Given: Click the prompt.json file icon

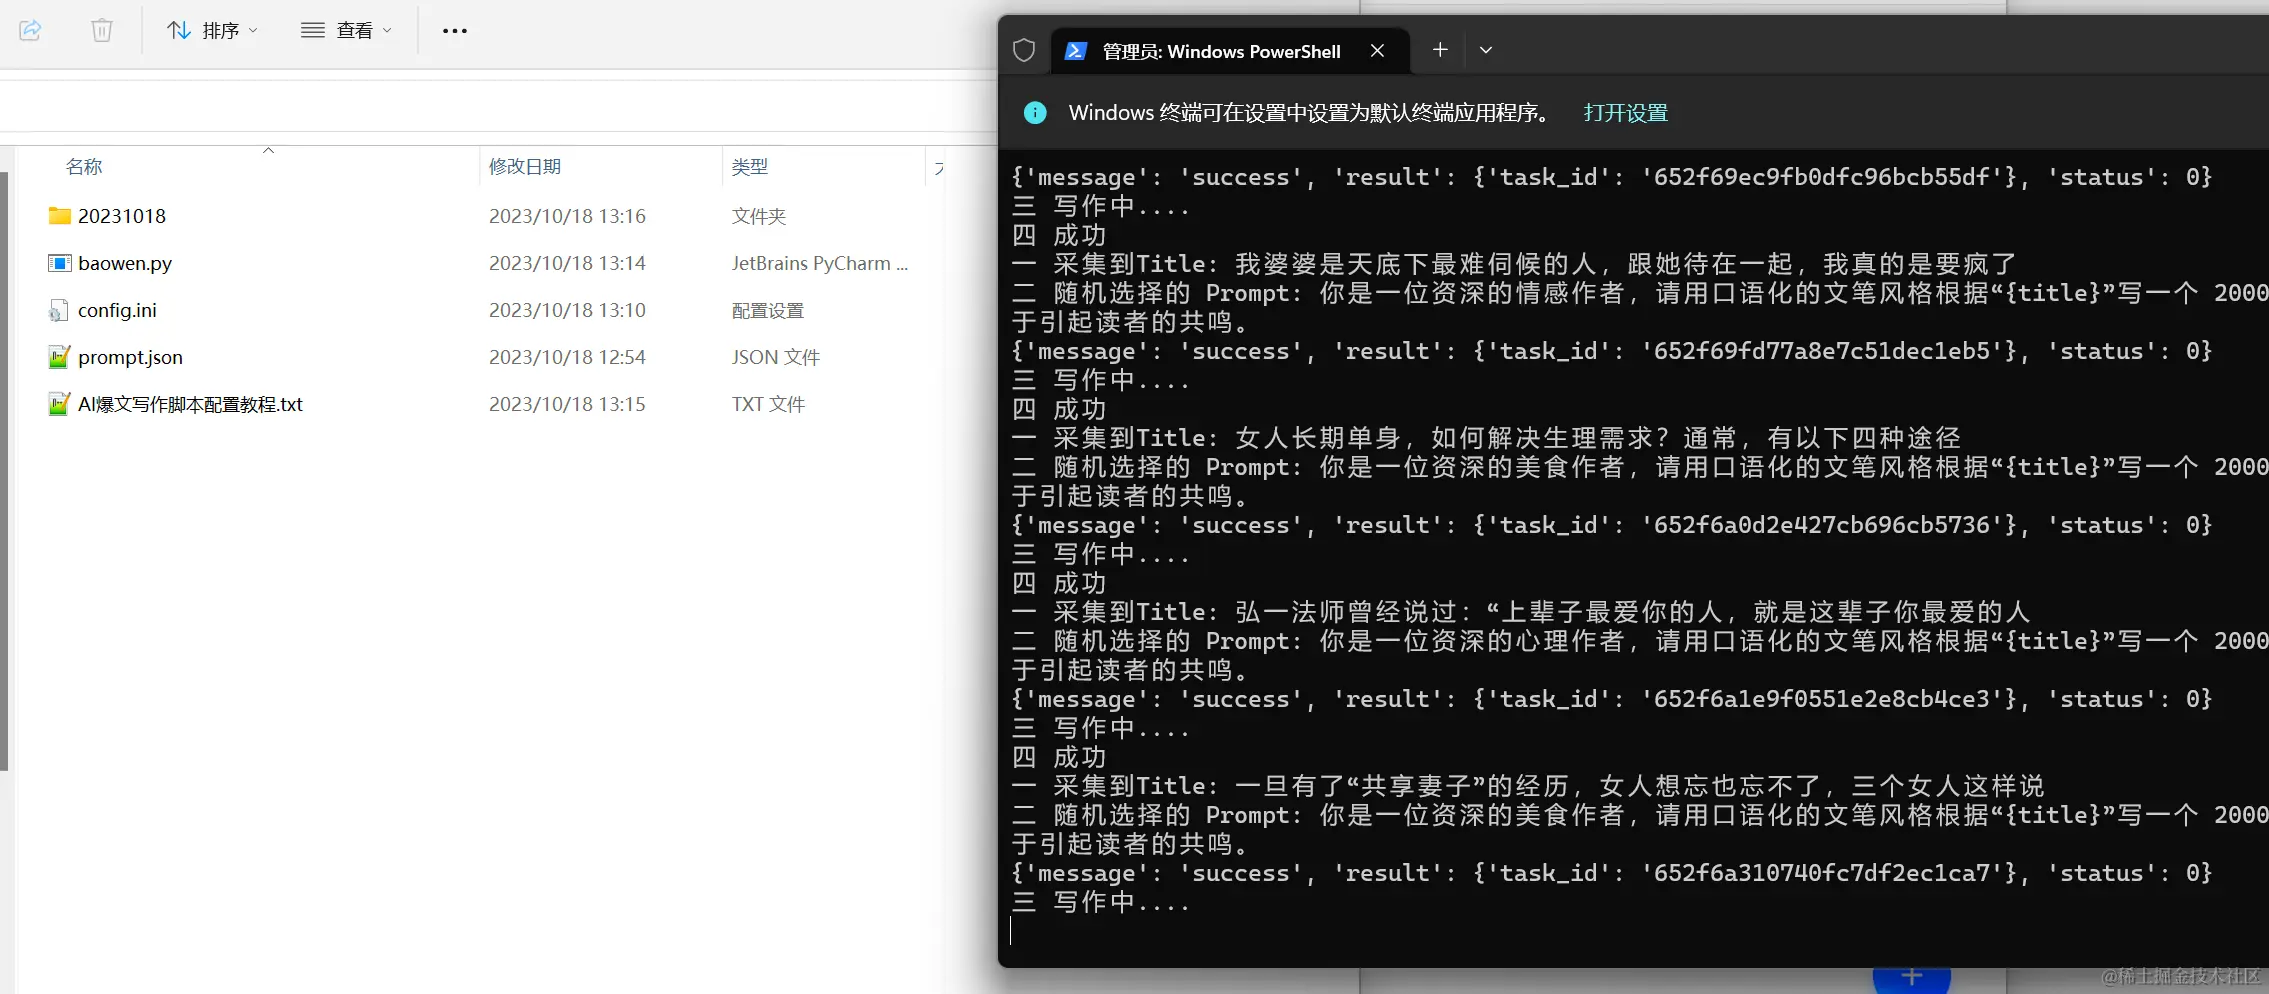Looking at the screenshot, I should [60, 357].
